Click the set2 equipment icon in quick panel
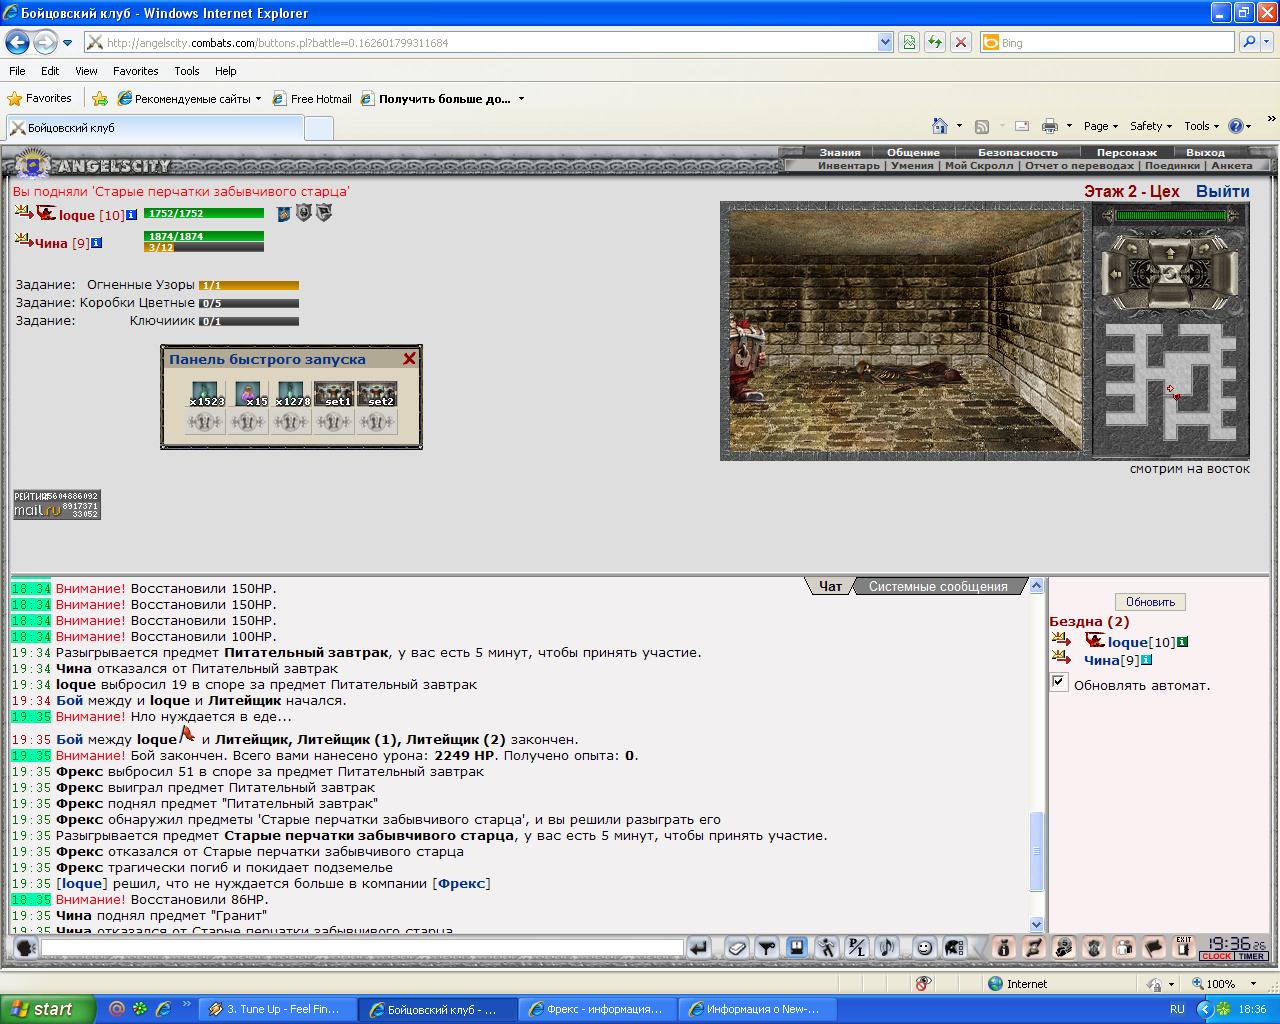This screenshot has width=1280, height=1024. click(377, 393)
